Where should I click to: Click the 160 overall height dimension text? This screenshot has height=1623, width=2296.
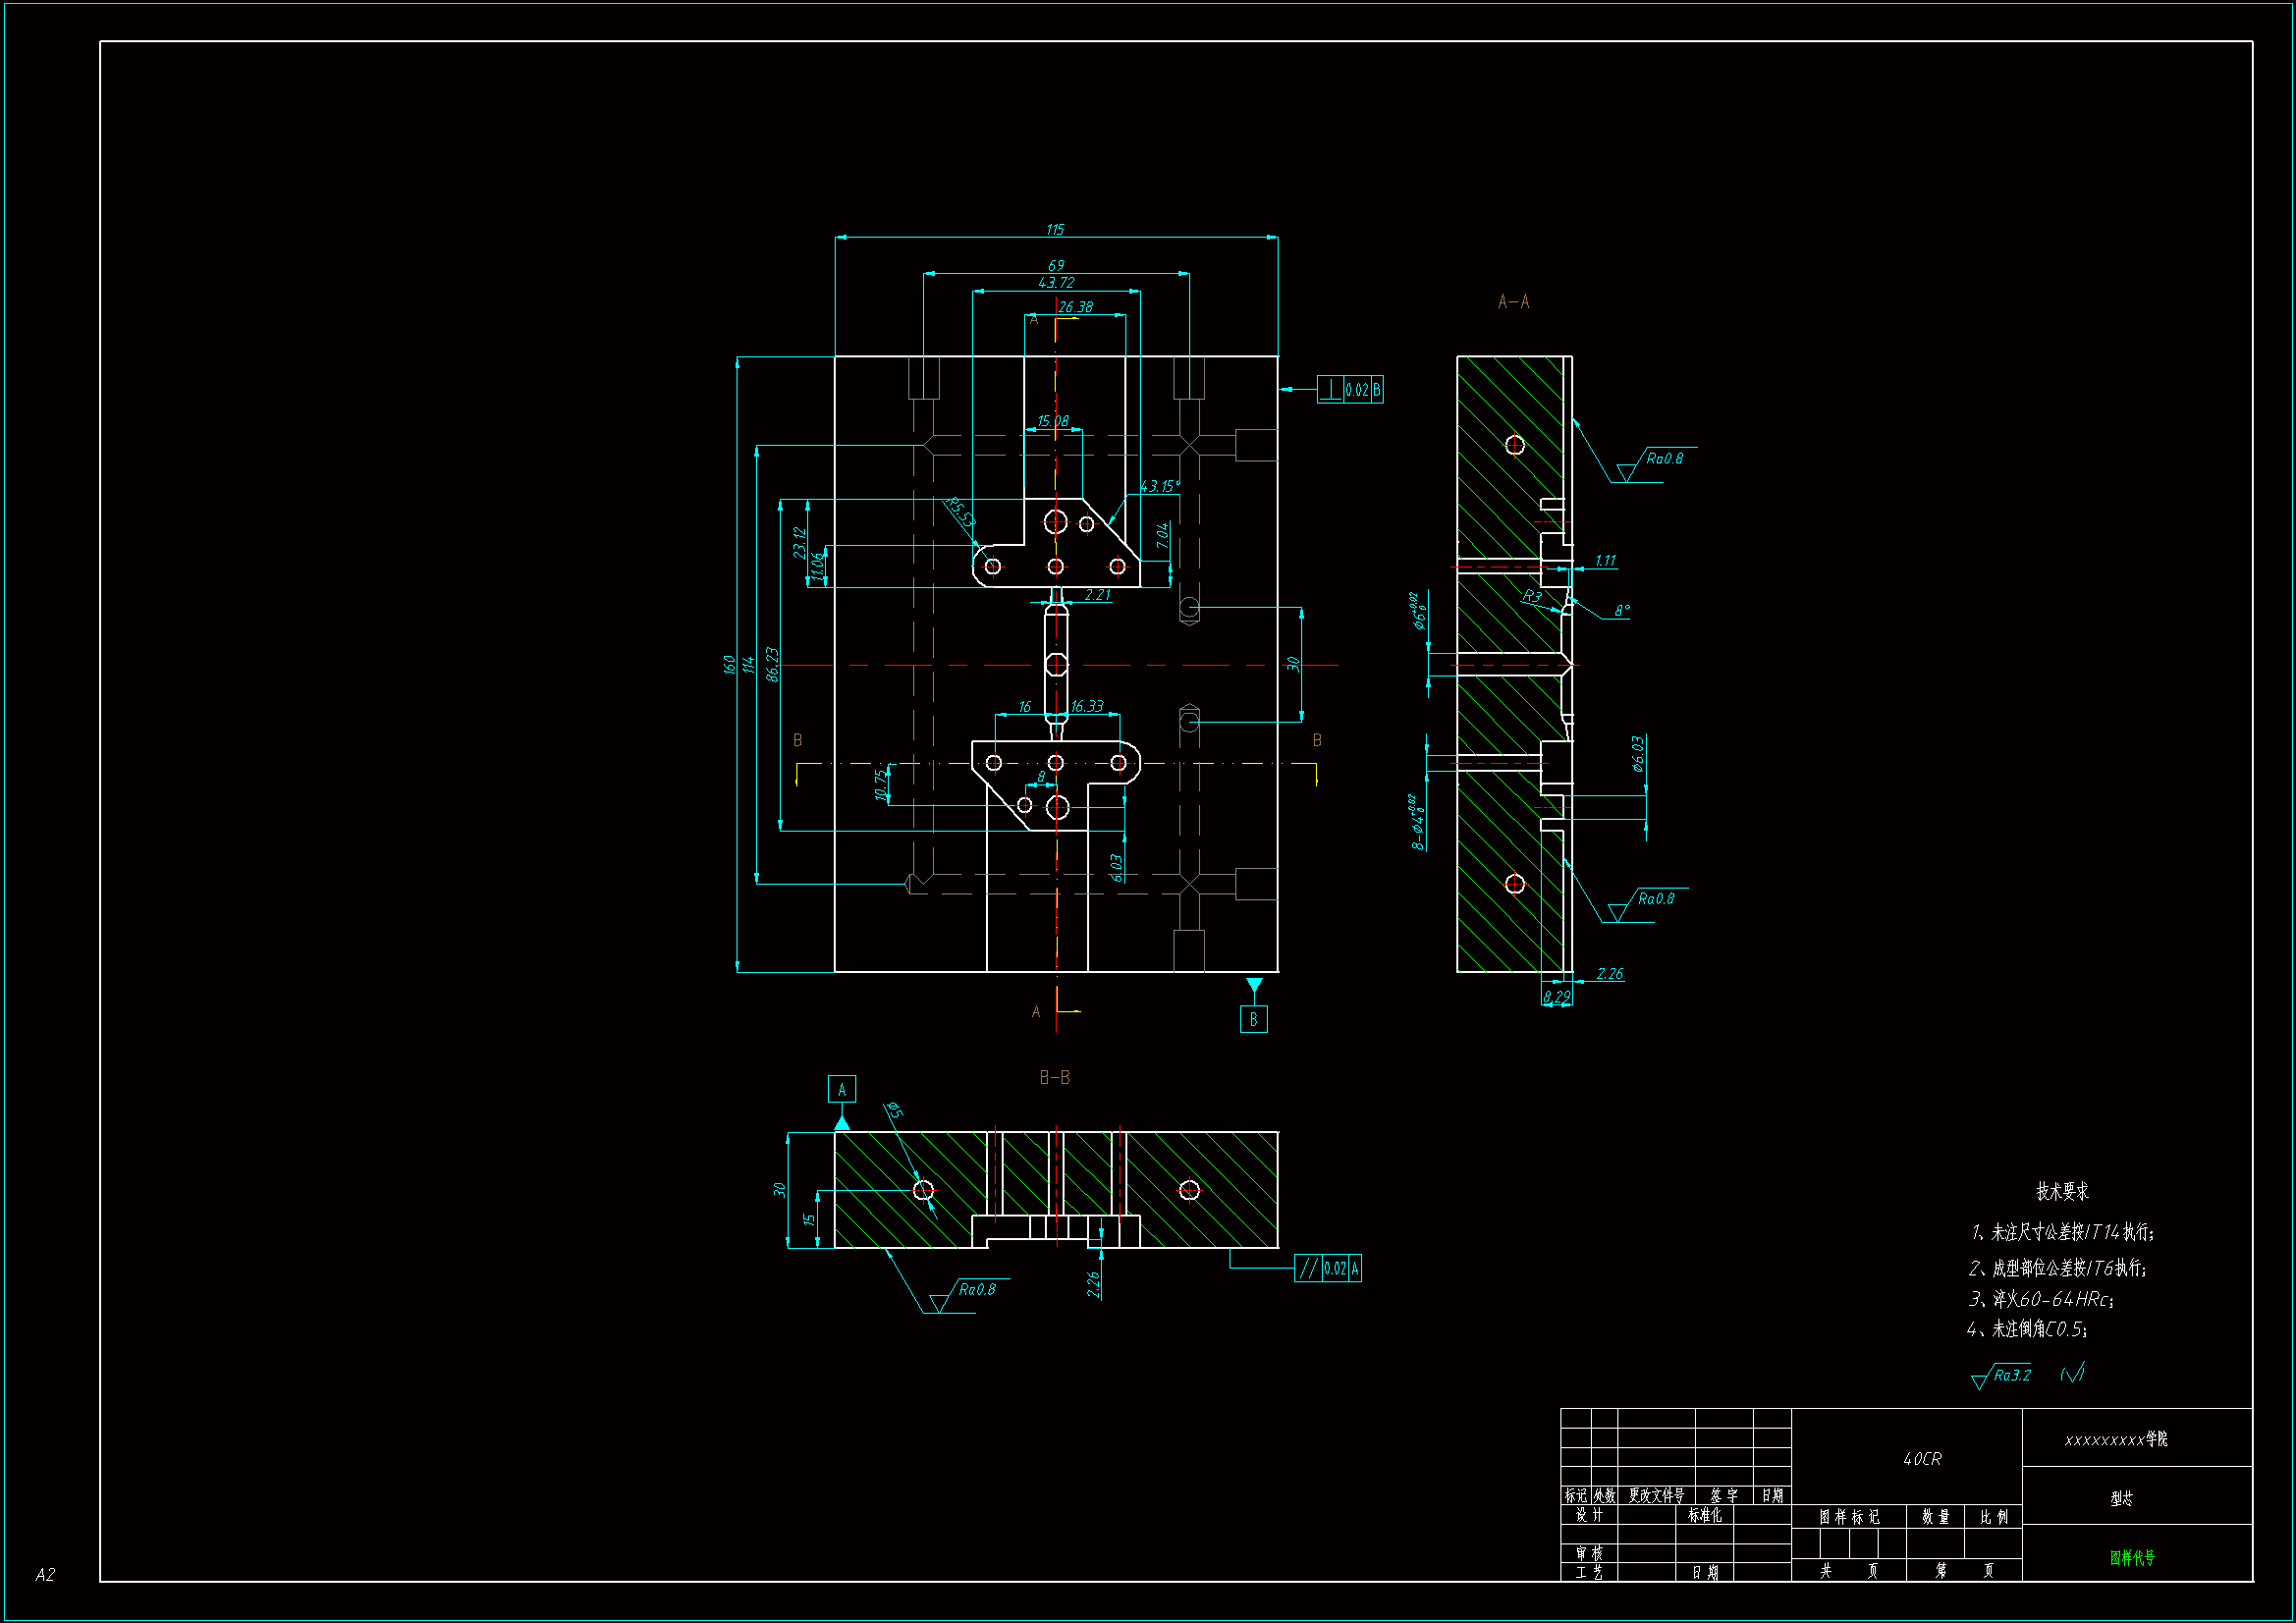pos(729,664)
